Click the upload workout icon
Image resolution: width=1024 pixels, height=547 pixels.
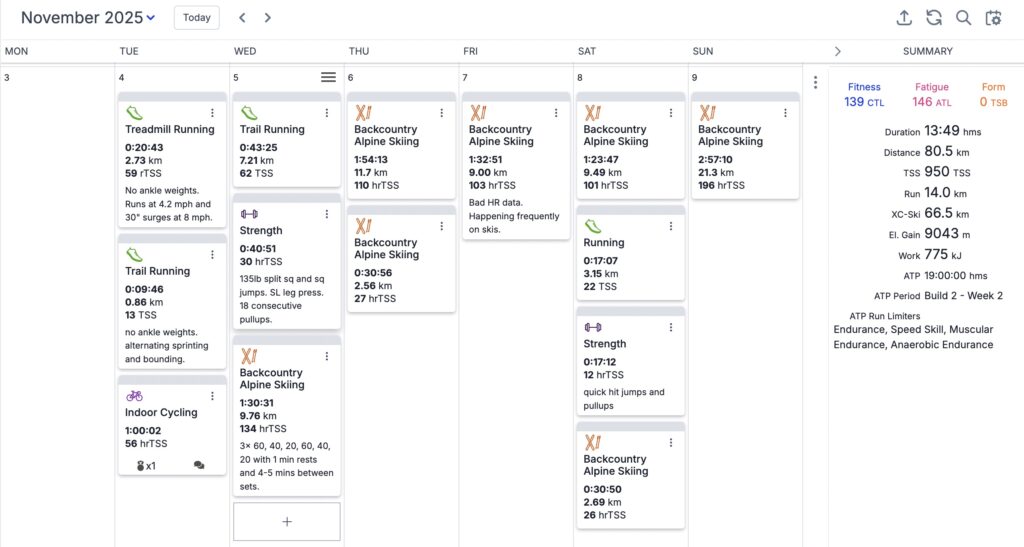(905, 18)
